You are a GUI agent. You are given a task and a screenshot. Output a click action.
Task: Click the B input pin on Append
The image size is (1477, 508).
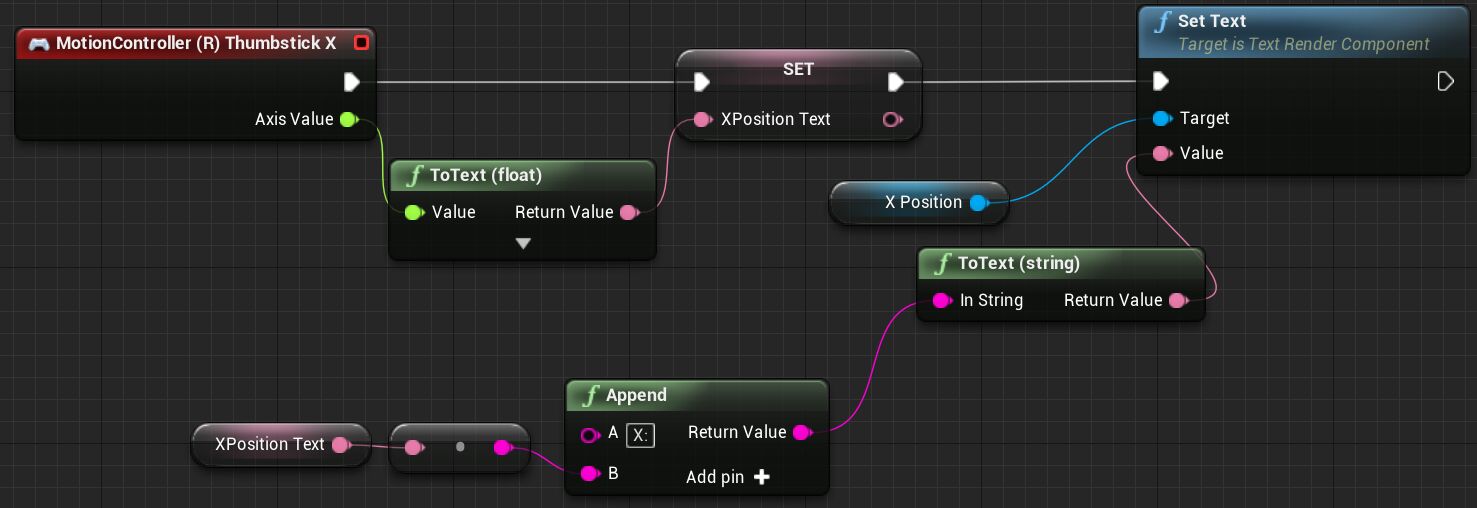[x=590, y=473]
